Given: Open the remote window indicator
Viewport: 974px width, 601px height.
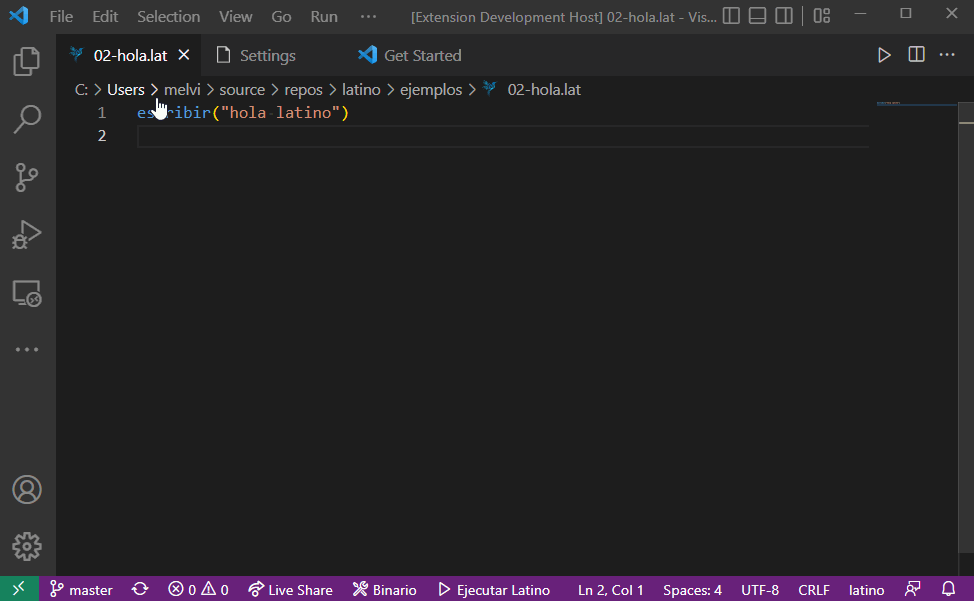Looking at the screenshot, I should [19, 589].
